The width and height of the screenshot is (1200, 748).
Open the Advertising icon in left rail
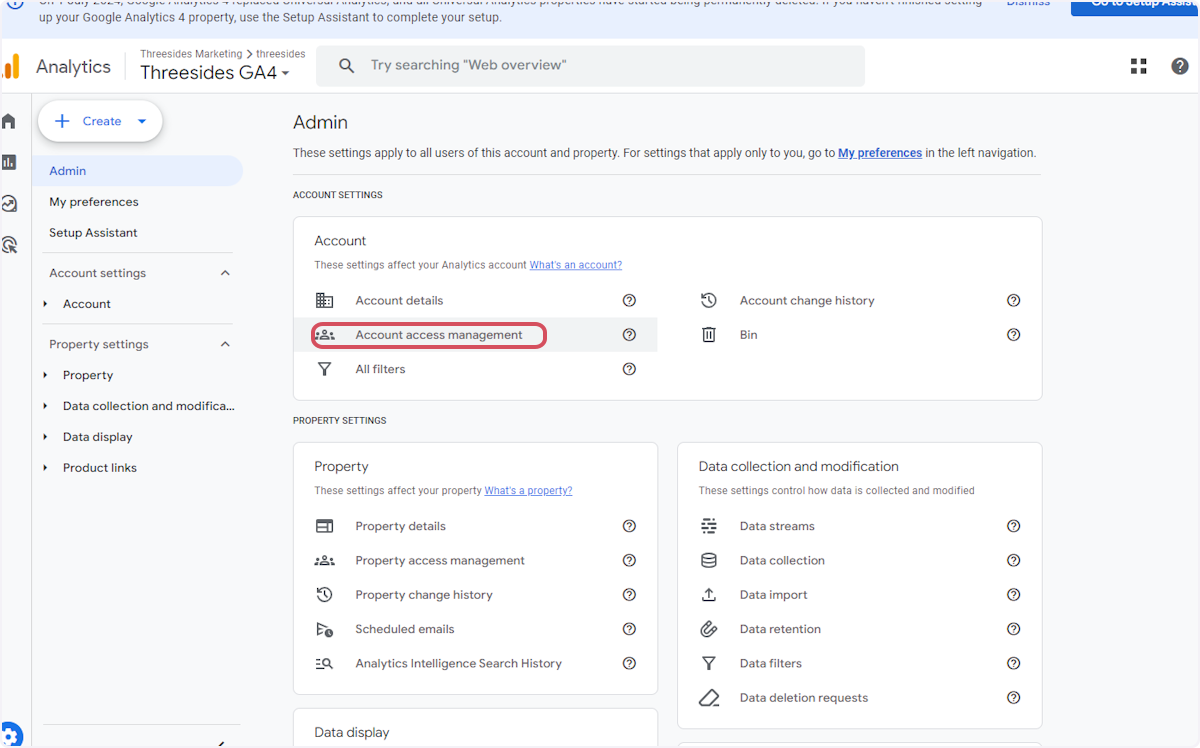[x=9, y=245]
